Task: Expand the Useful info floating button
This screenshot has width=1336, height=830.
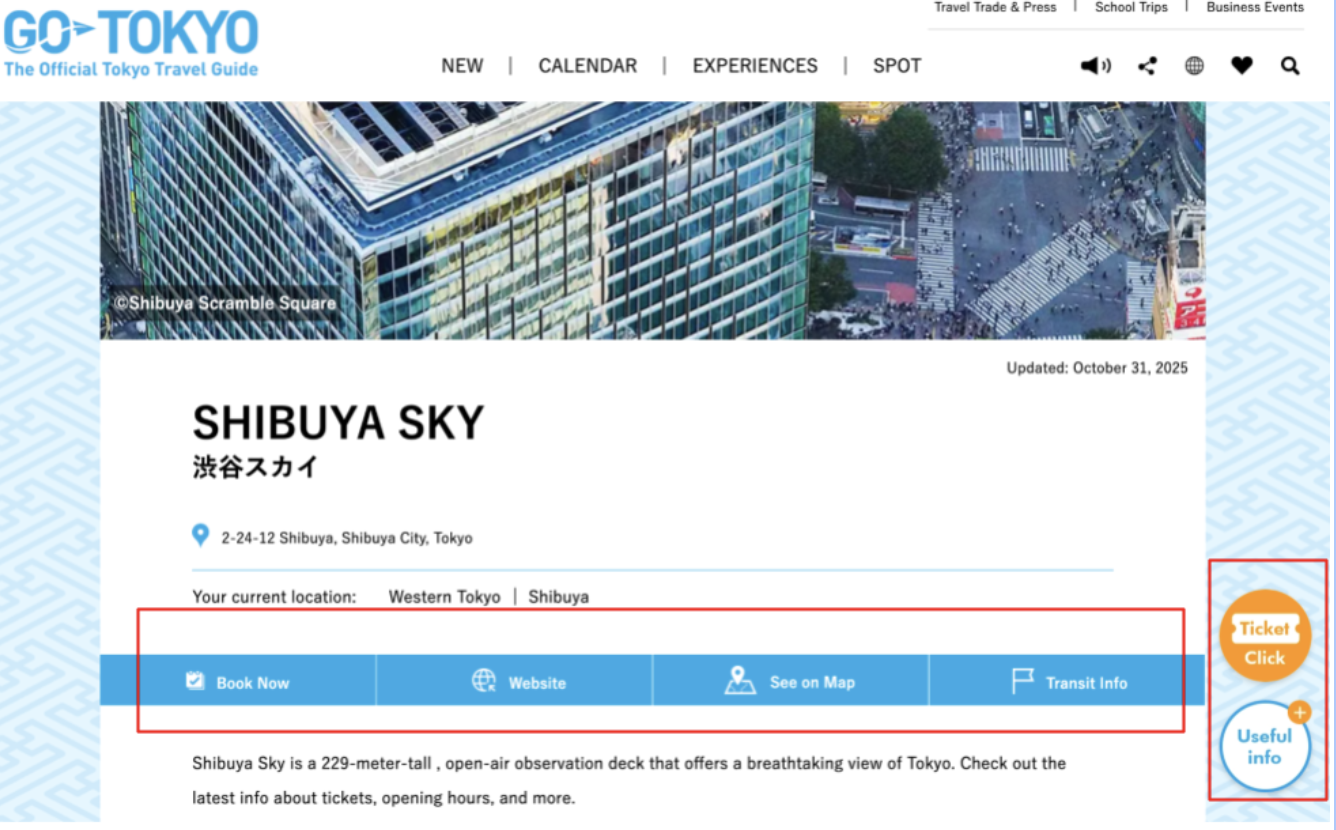Action: pos(1265,746)
